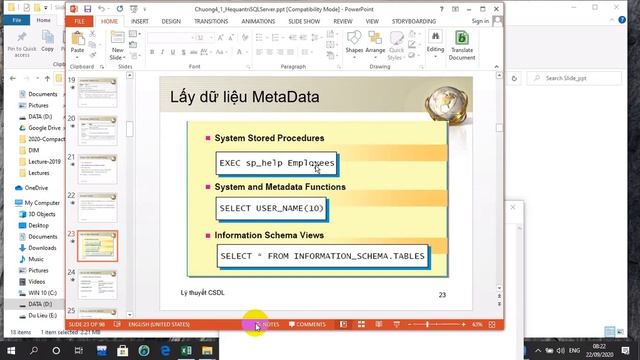640x360 pixels.
Task: Click the Undo arrow icon
Action: point(101,9)
